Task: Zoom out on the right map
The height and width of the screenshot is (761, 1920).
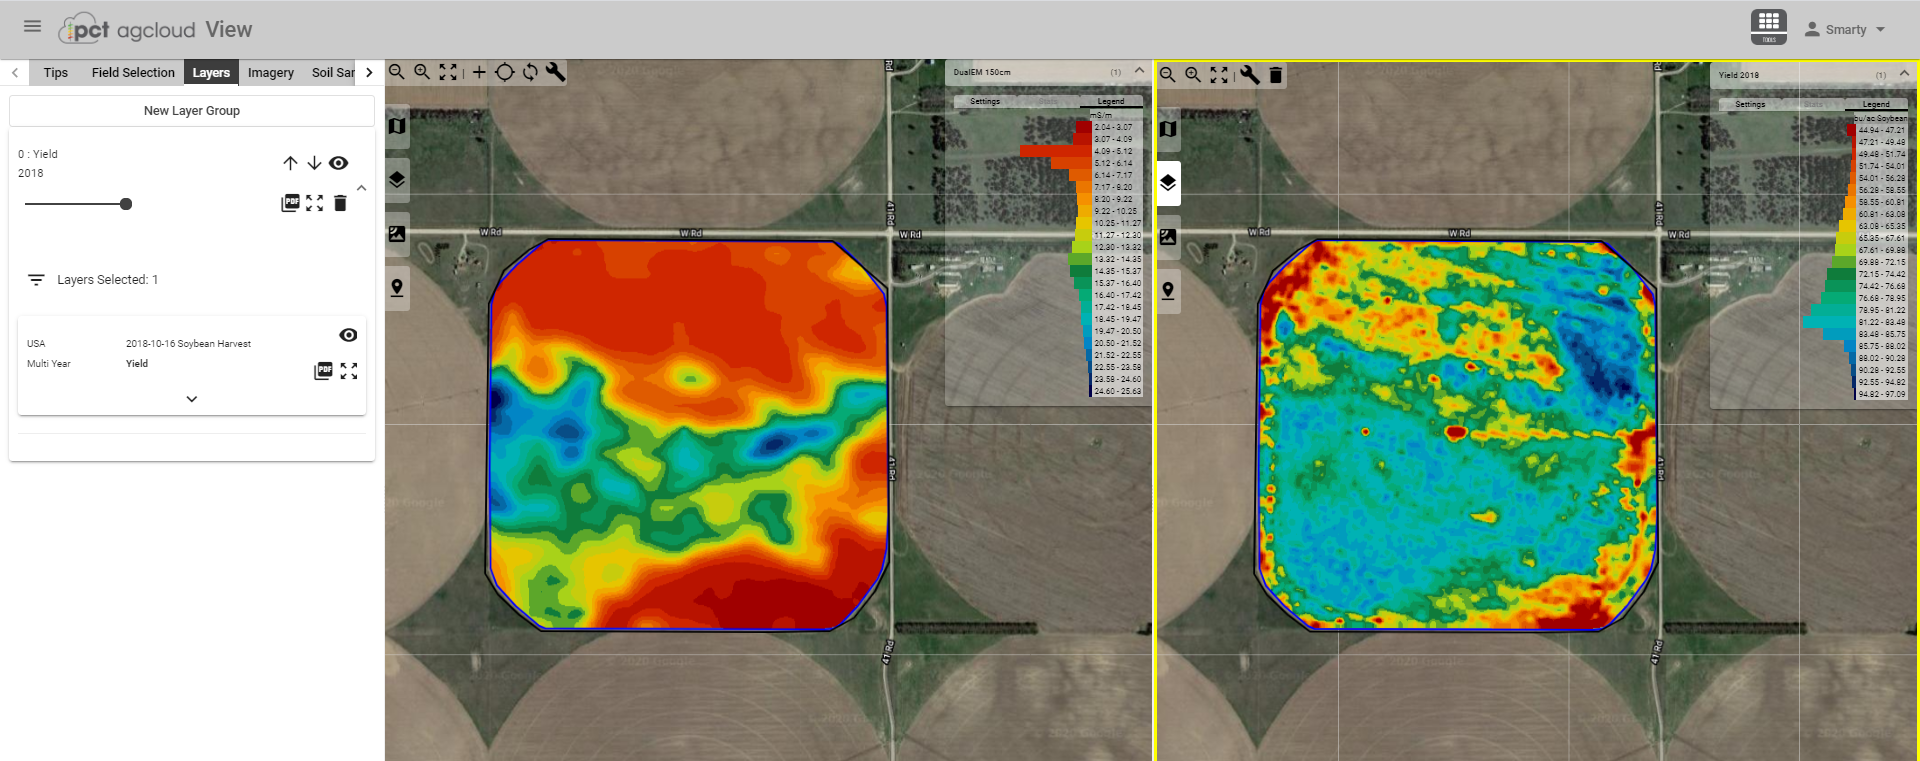Action: (x=1167, y=75)
